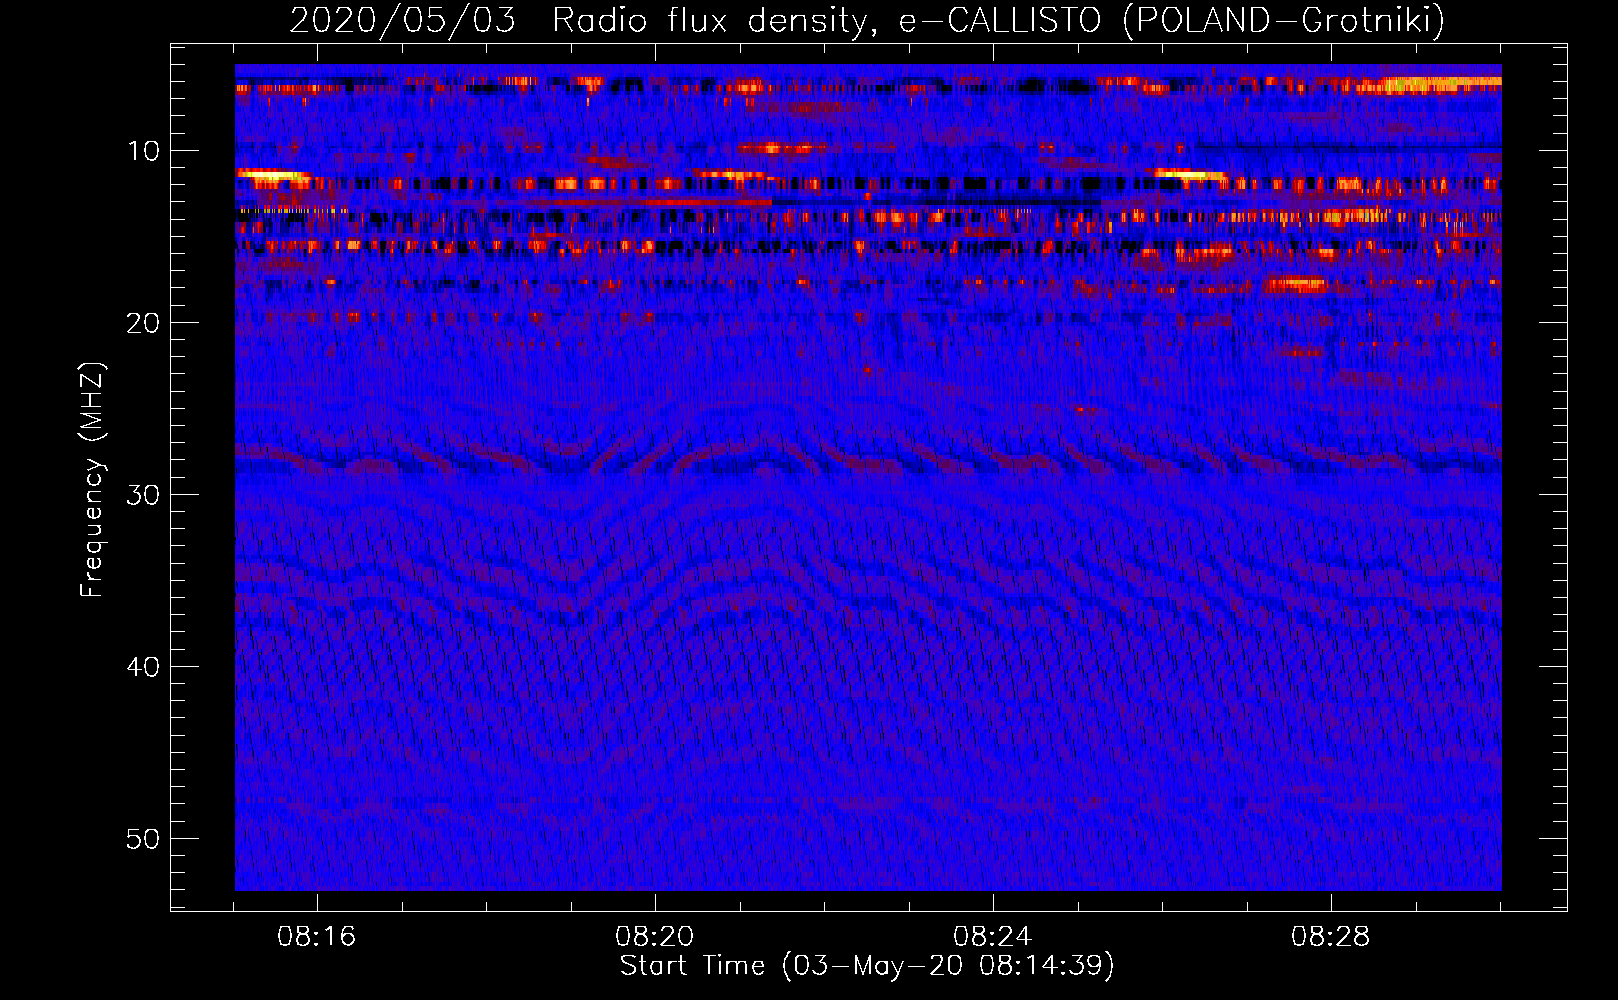Click the frequency tick label '10'
1618x1000 pixels.
pyautogui.click(x=143, y=151)
